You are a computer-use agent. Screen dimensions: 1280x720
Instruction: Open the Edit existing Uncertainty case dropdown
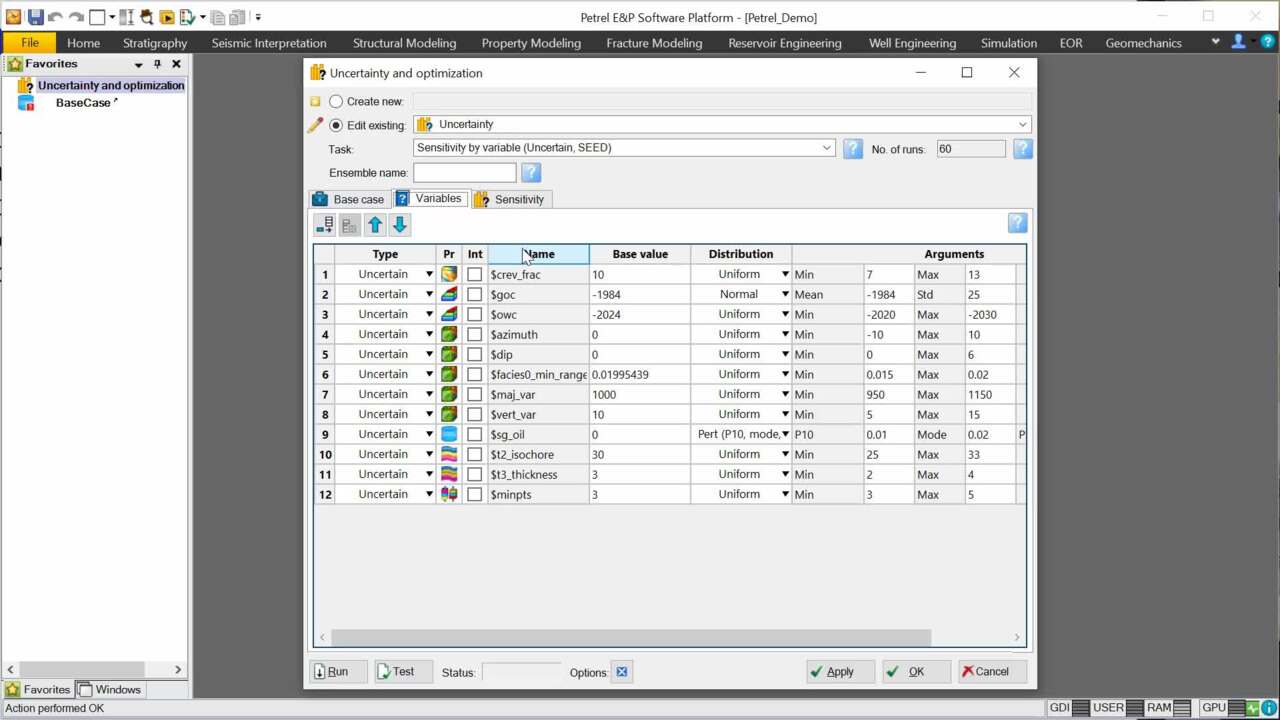pyautogui.click(x=1022, y=125)
